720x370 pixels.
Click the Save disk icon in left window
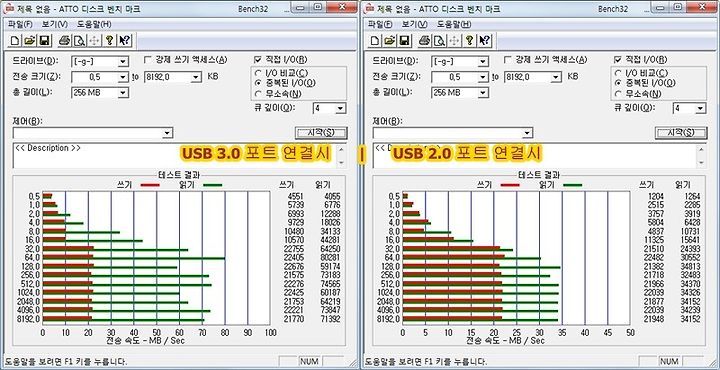[45, 40]
